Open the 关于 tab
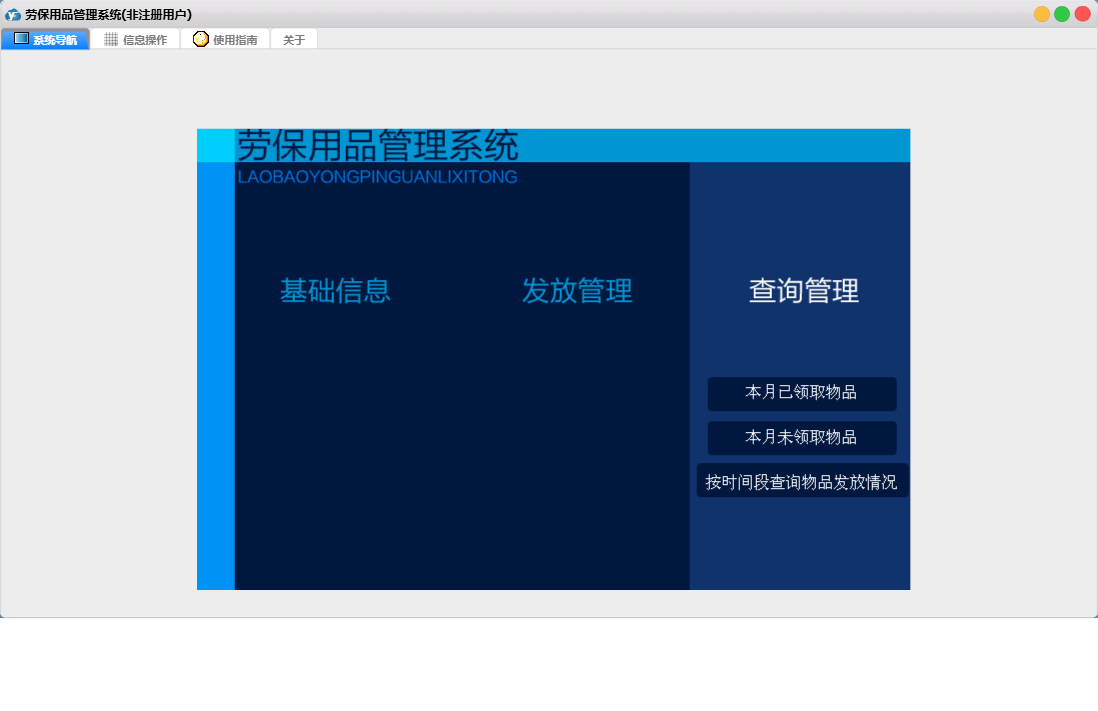Image resolution: width=1098 pixels, height=711 pixels. tap(294, 40)
